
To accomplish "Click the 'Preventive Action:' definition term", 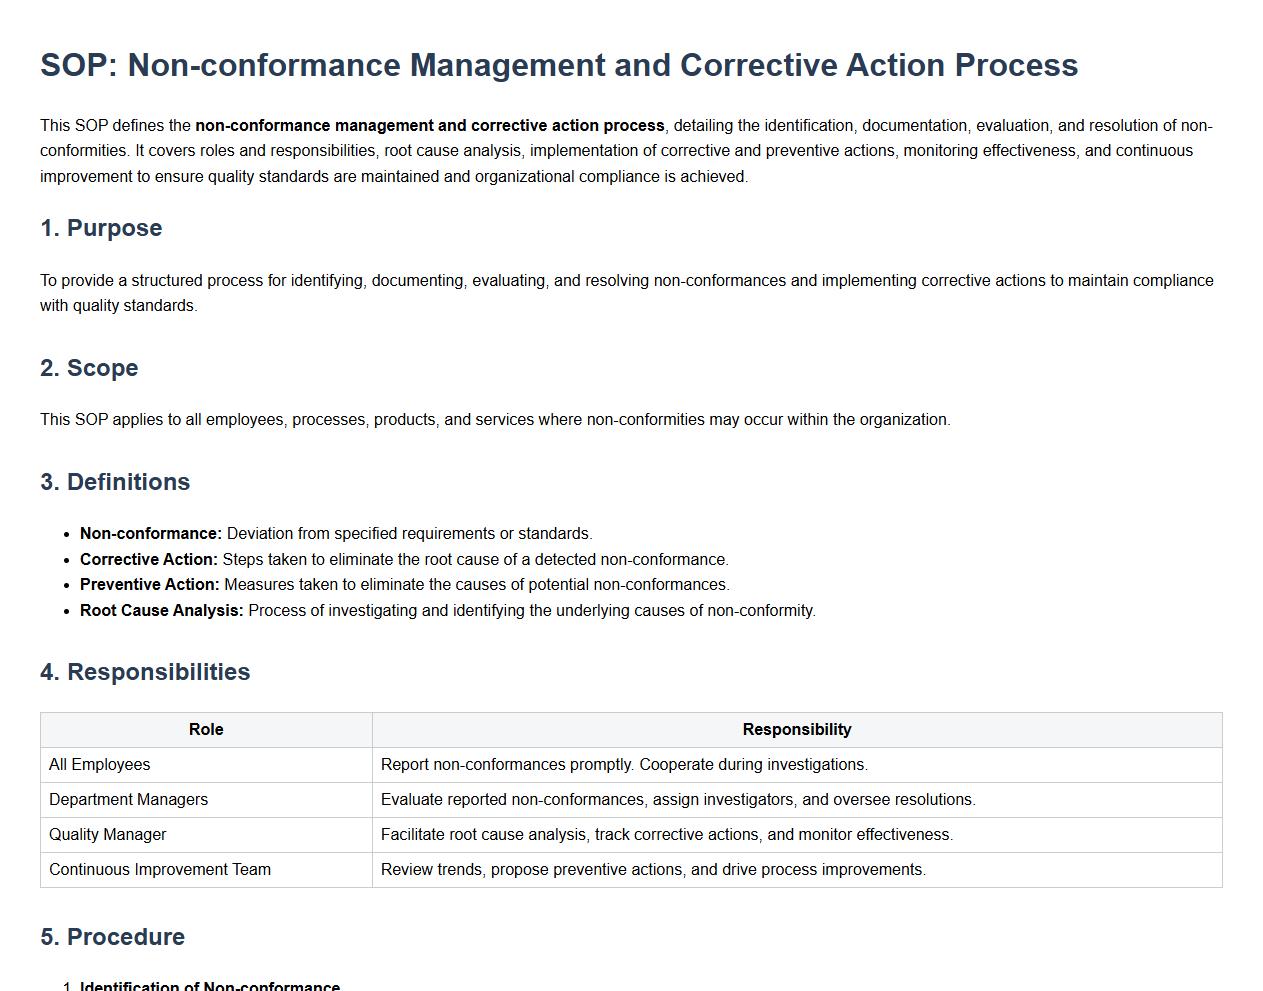I will point(149,585).
